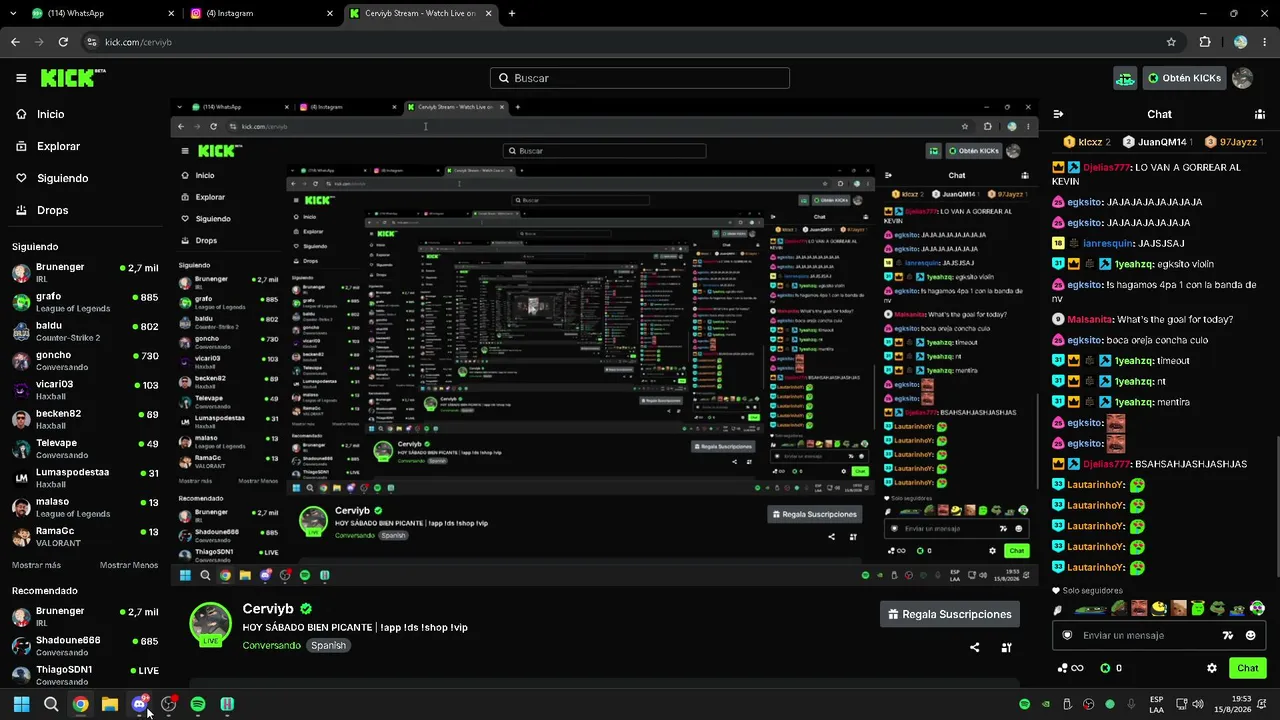
Task: Click the Kicks balance icon showing 0
Action: (1105, 668)
